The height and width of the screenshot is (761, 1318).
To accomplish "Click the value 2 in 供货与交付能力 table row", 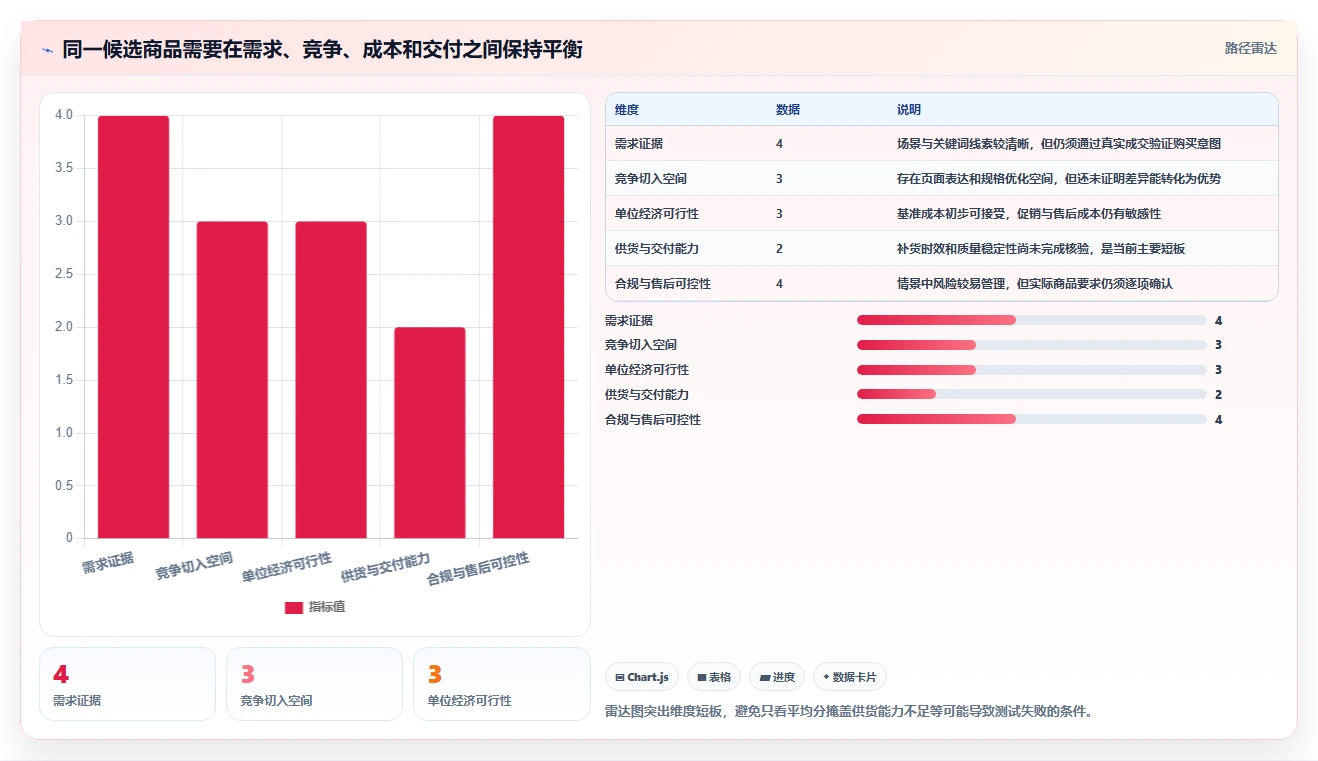I will pos(779,249).
